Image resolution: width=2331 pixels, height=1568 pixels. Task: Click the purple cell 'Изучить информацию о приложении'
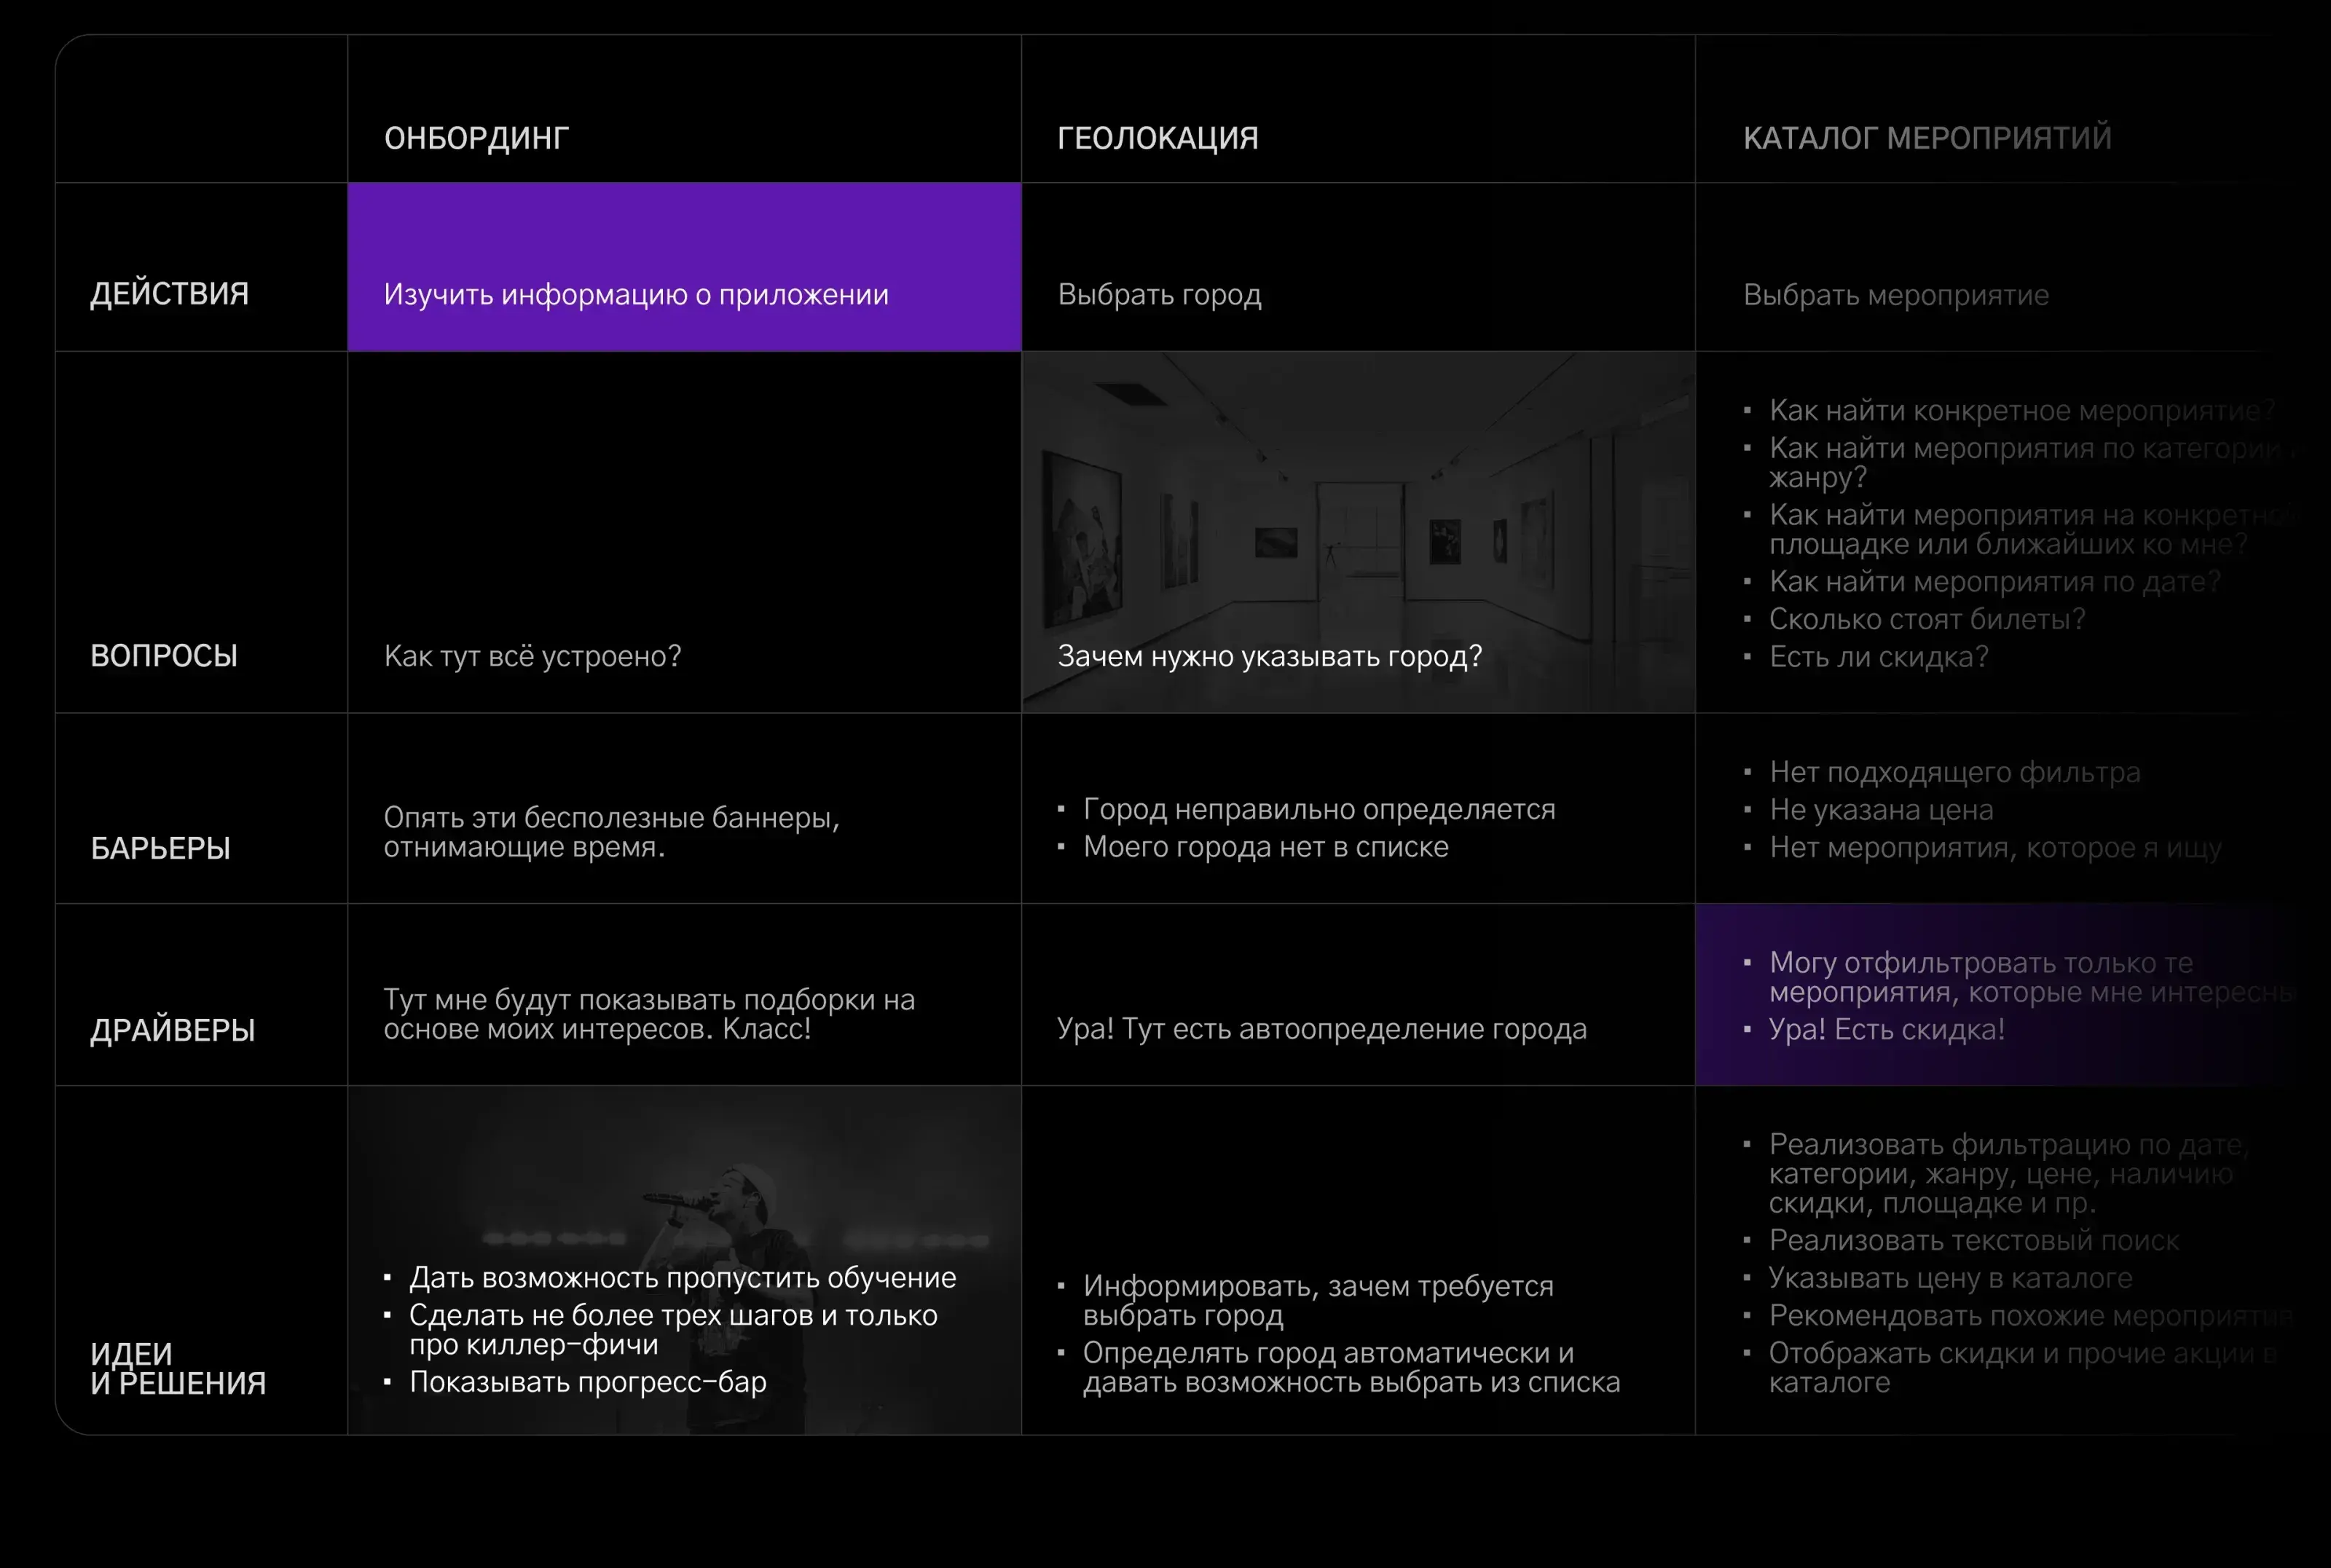click(684, 267)
